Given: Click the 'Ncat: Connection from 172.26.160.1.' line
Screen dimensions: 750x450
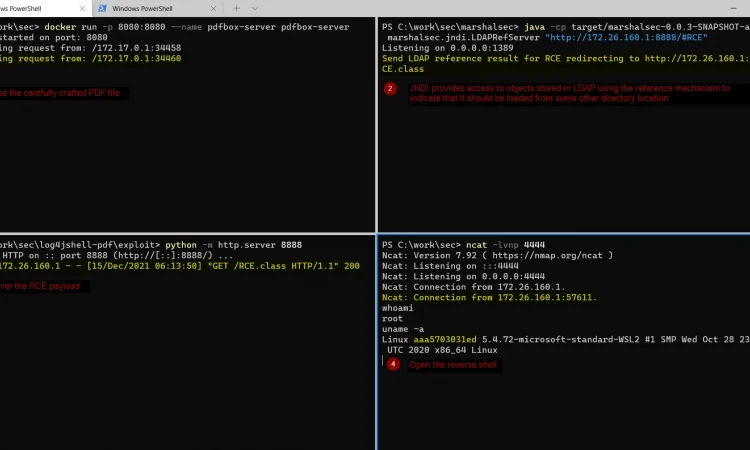Looking at the screenshot, I should point(474,287).
